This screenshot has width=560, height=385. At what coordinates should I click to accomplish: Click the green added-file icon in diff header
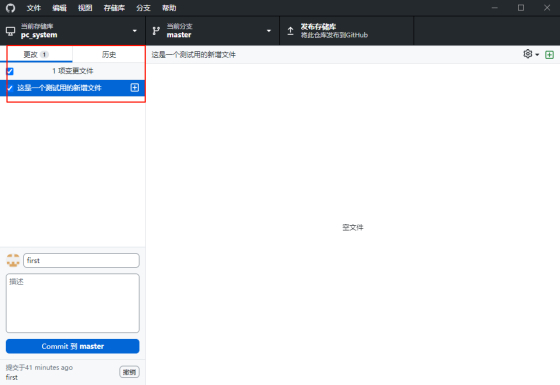tap(549, 55)
